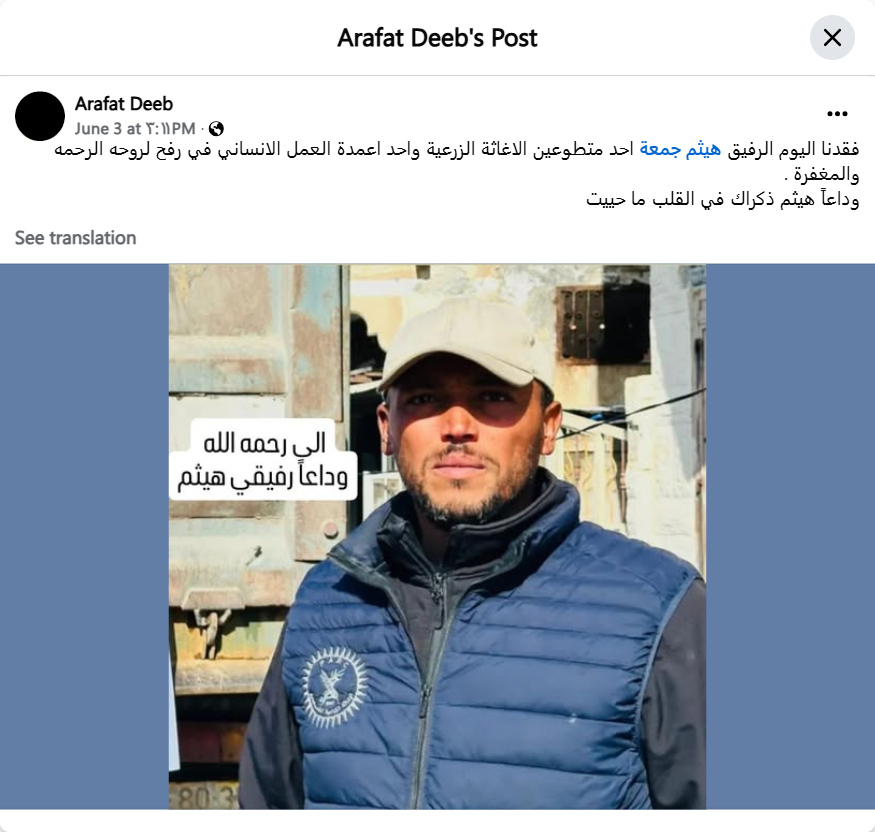Click the beige cap in the photo

tap(462, 344)
